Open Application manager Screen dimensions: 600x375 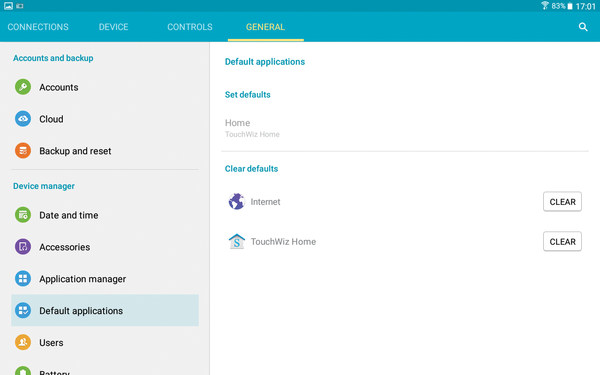pyautogui.click(x=105, y=279)
